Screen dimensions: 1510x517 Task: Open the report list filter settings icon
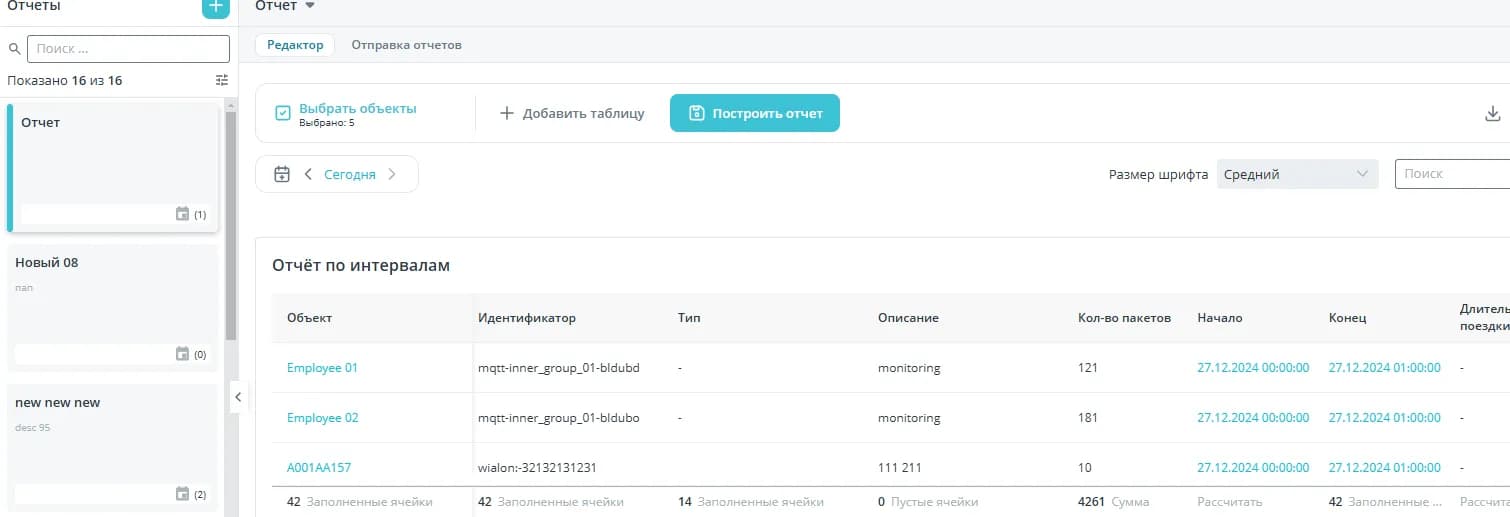(x=222, y=80)
